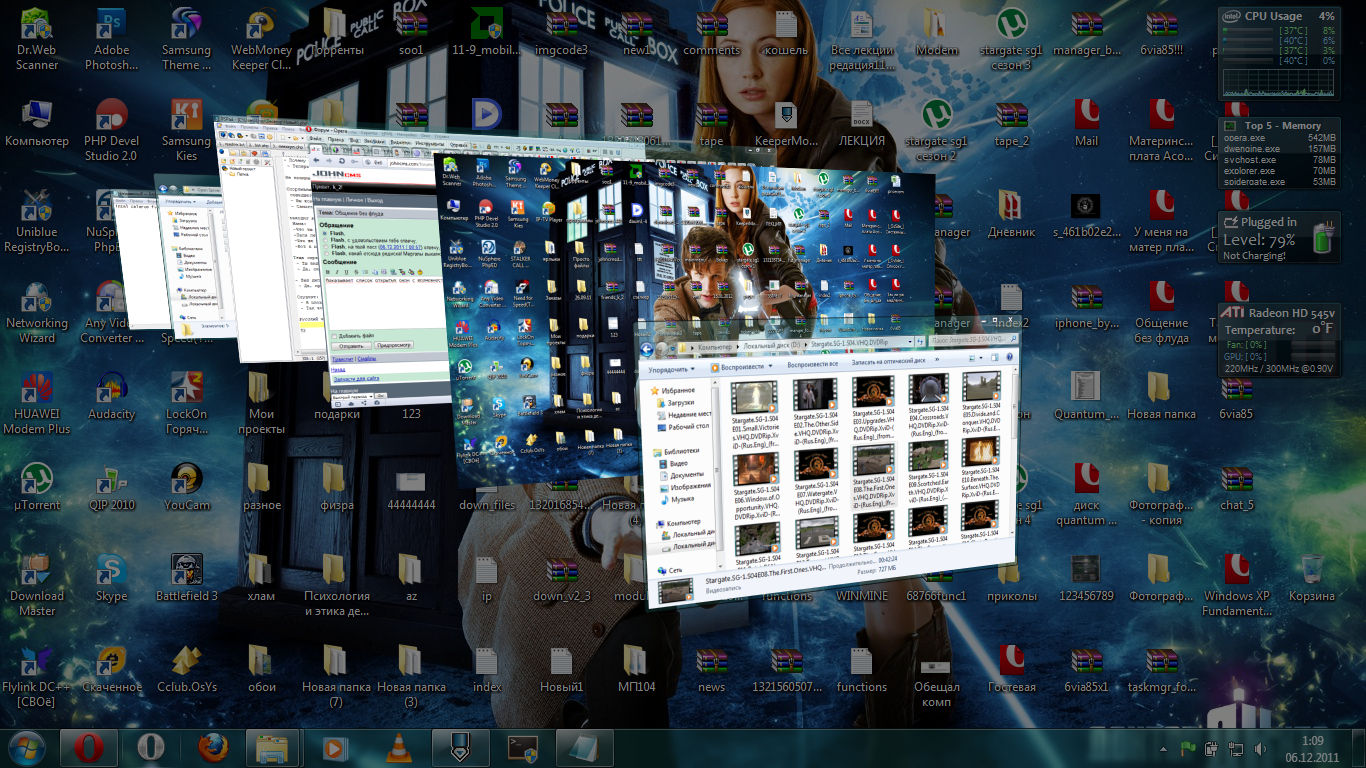Open the red Opera browser taskbar button
The width and height of the screenshot is (1366, 768).
click(x=89, y=748)
